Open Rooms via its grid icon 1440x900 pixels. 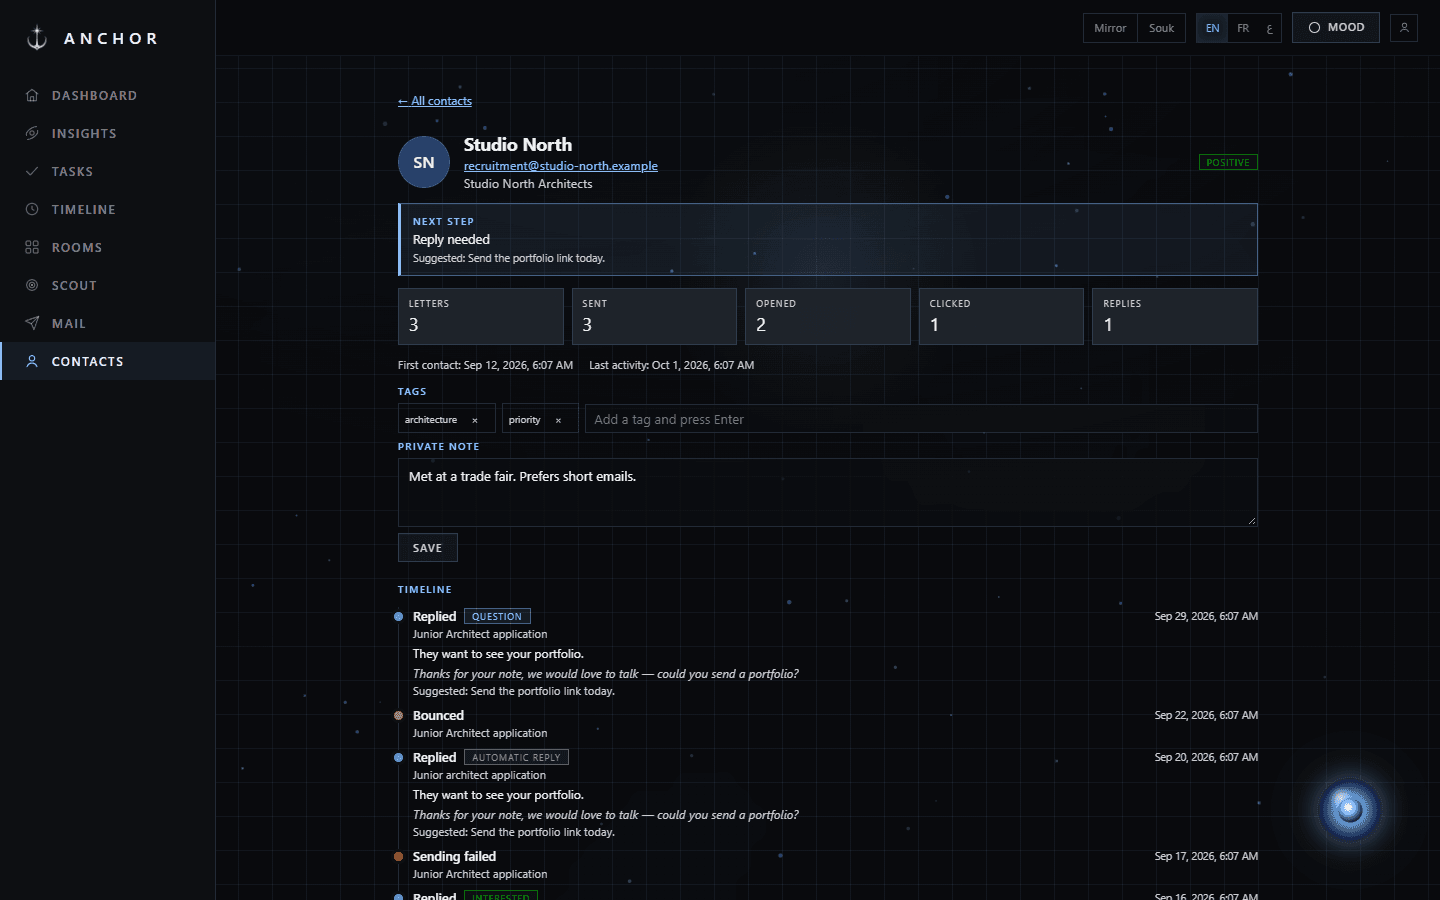[x=32, y=248]
